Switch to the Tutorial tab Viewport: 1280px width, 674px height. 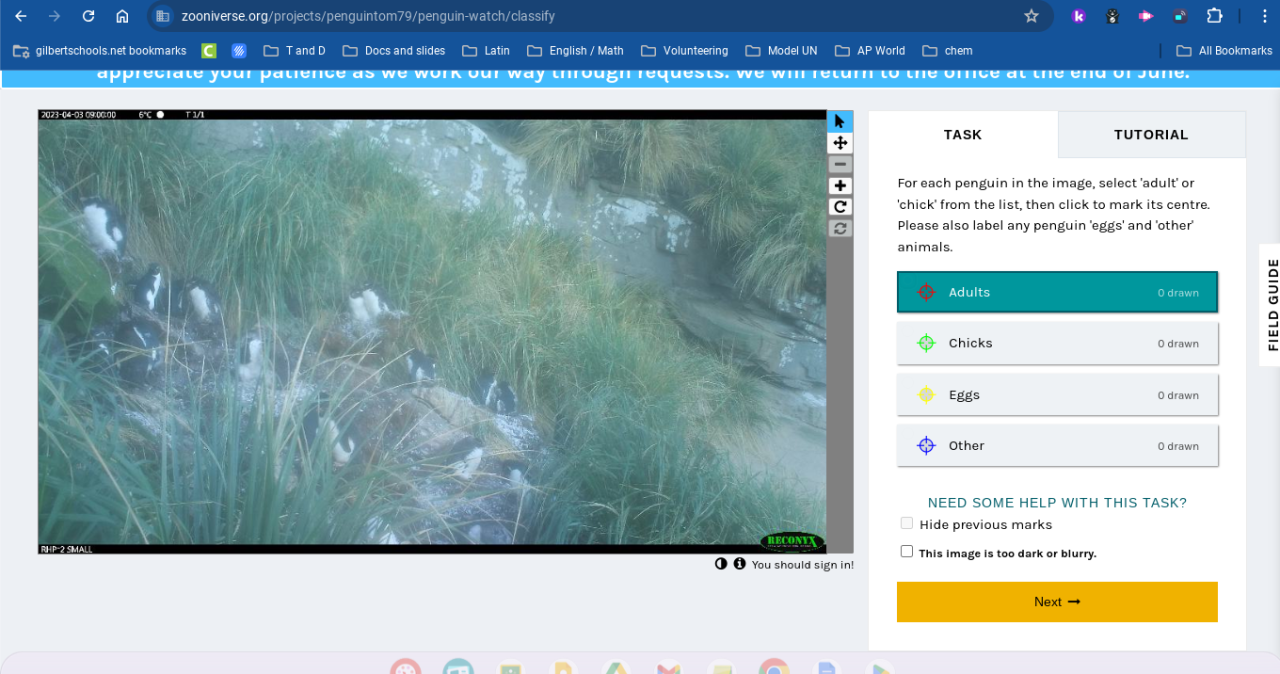pos(1151,134)
